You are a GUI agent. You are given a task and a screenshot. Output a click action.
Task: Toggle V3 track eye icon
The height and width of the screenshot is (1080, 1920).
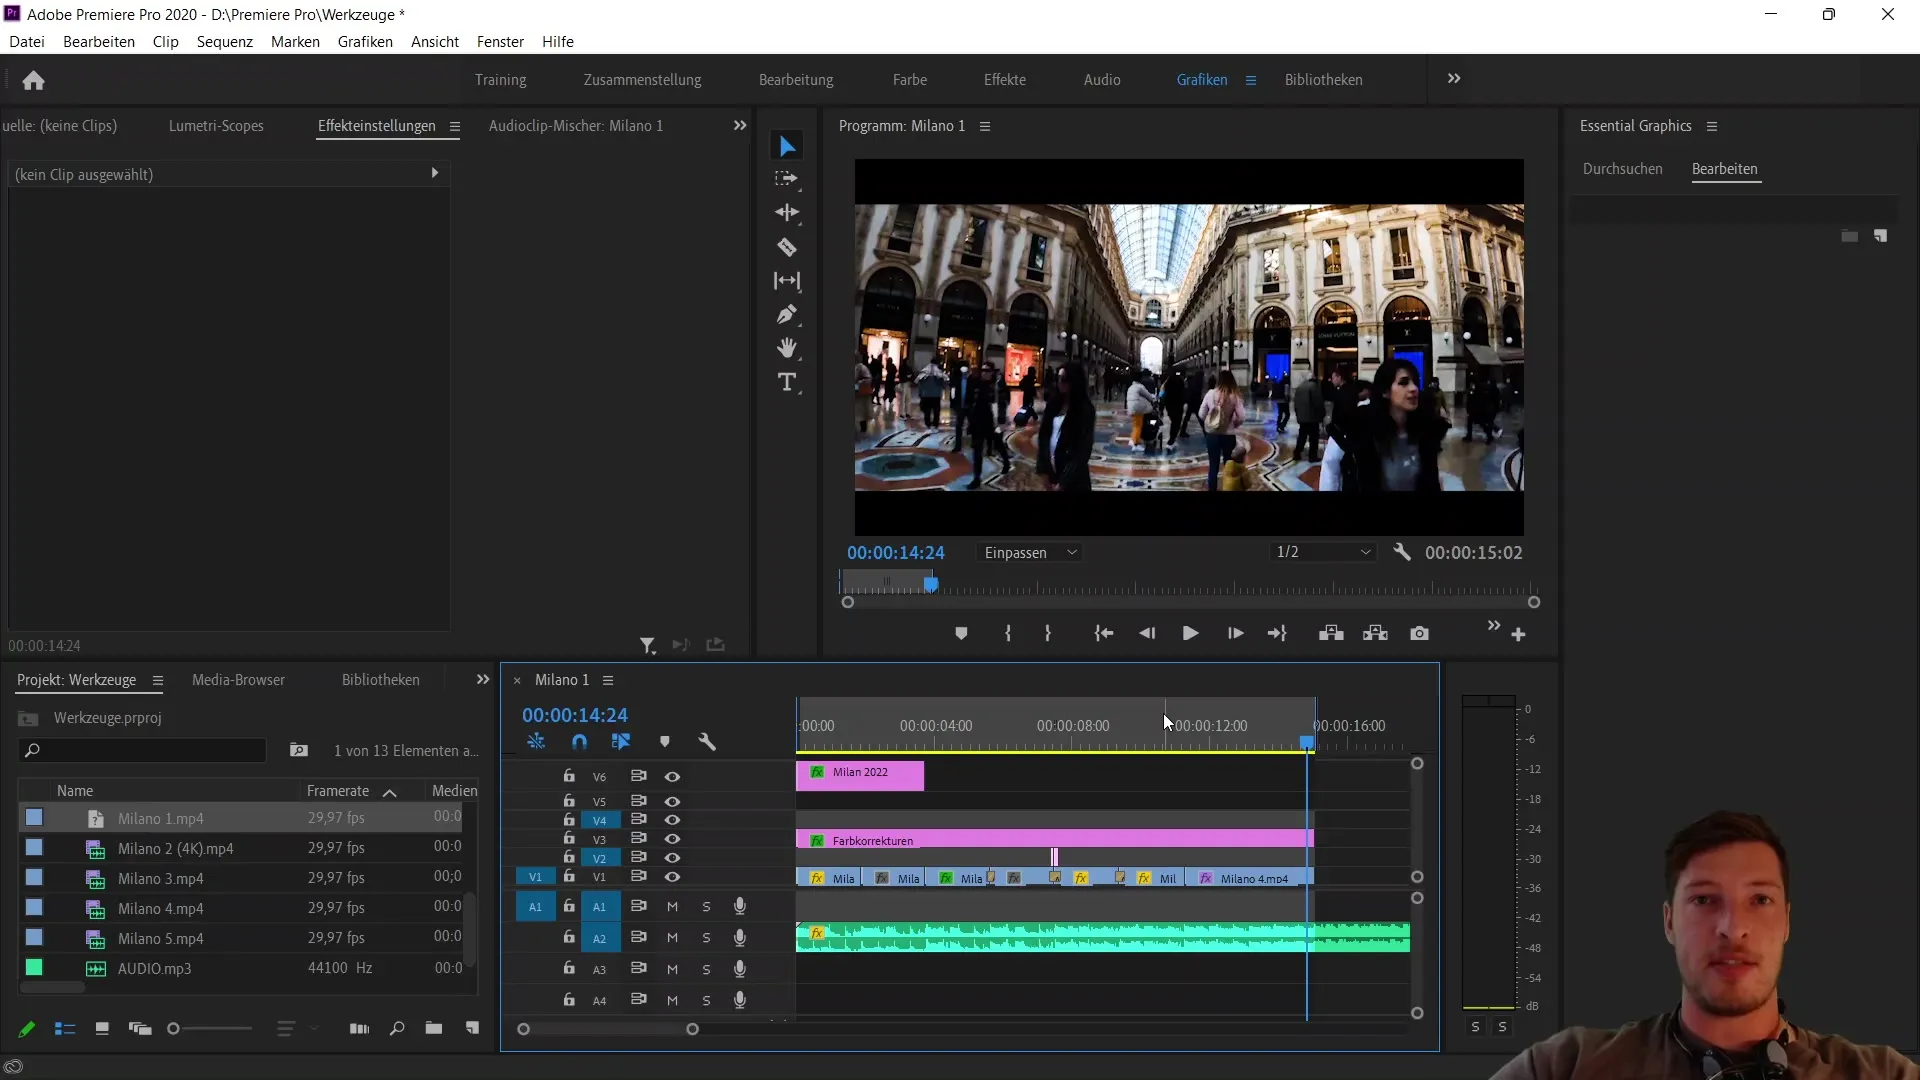672,839
